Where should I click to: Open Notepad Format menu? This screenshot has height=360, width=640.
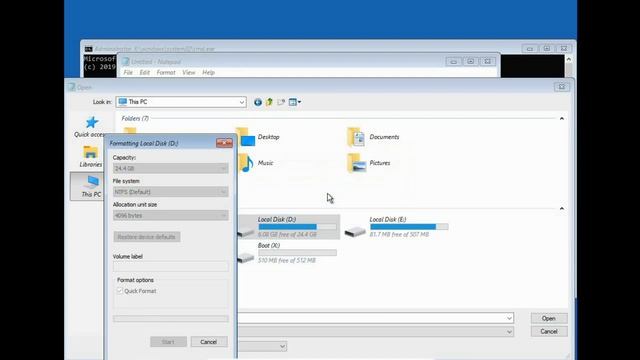tap(166, 72)
